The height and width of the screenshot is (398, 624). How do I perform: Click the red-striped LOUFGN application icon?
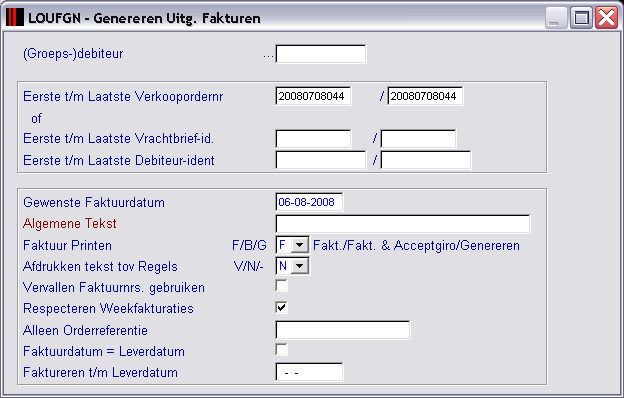pos(15,18)
